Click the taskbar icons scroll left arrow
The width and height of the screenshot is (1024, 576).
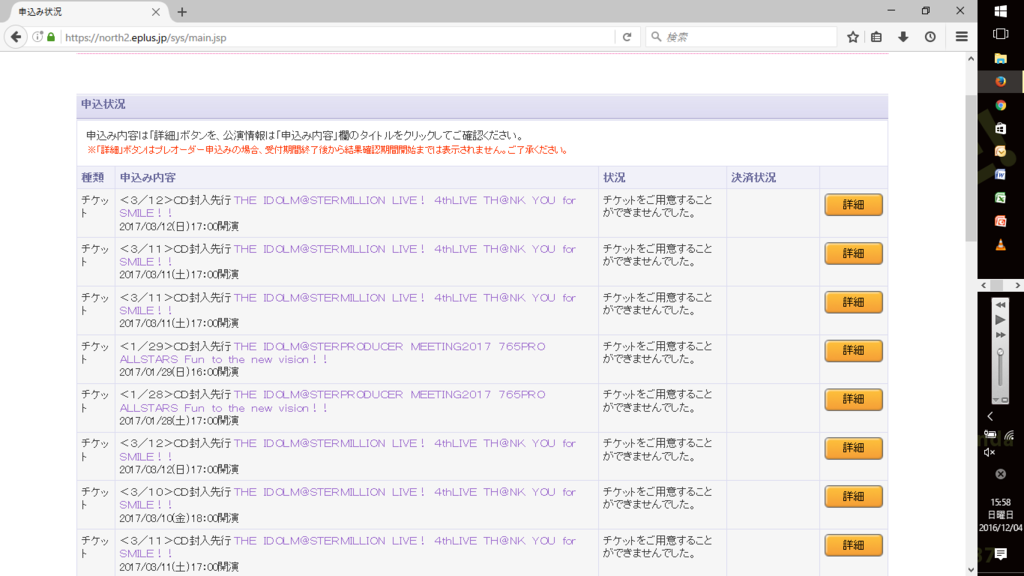(x=984, y=285)
